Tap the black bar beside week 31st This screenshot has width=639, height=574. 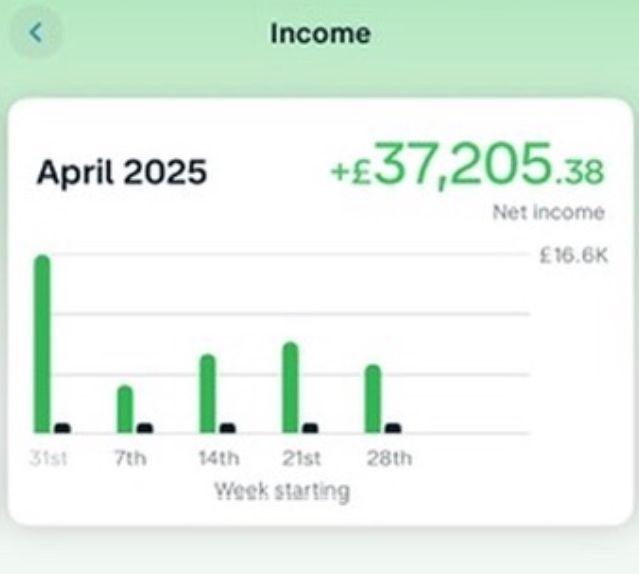62,428
